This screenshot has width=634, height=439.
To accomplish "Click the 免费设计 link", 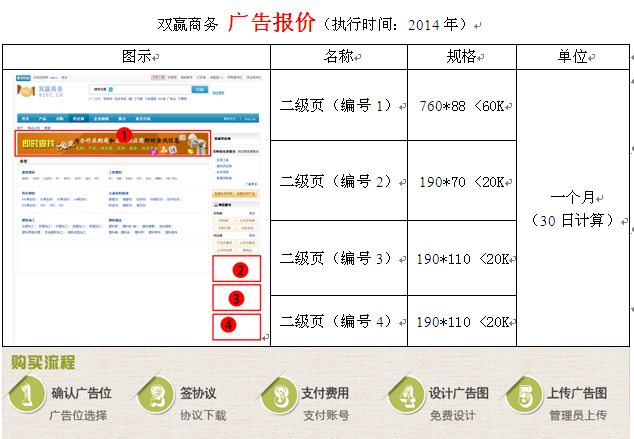I will coord(451,415).
